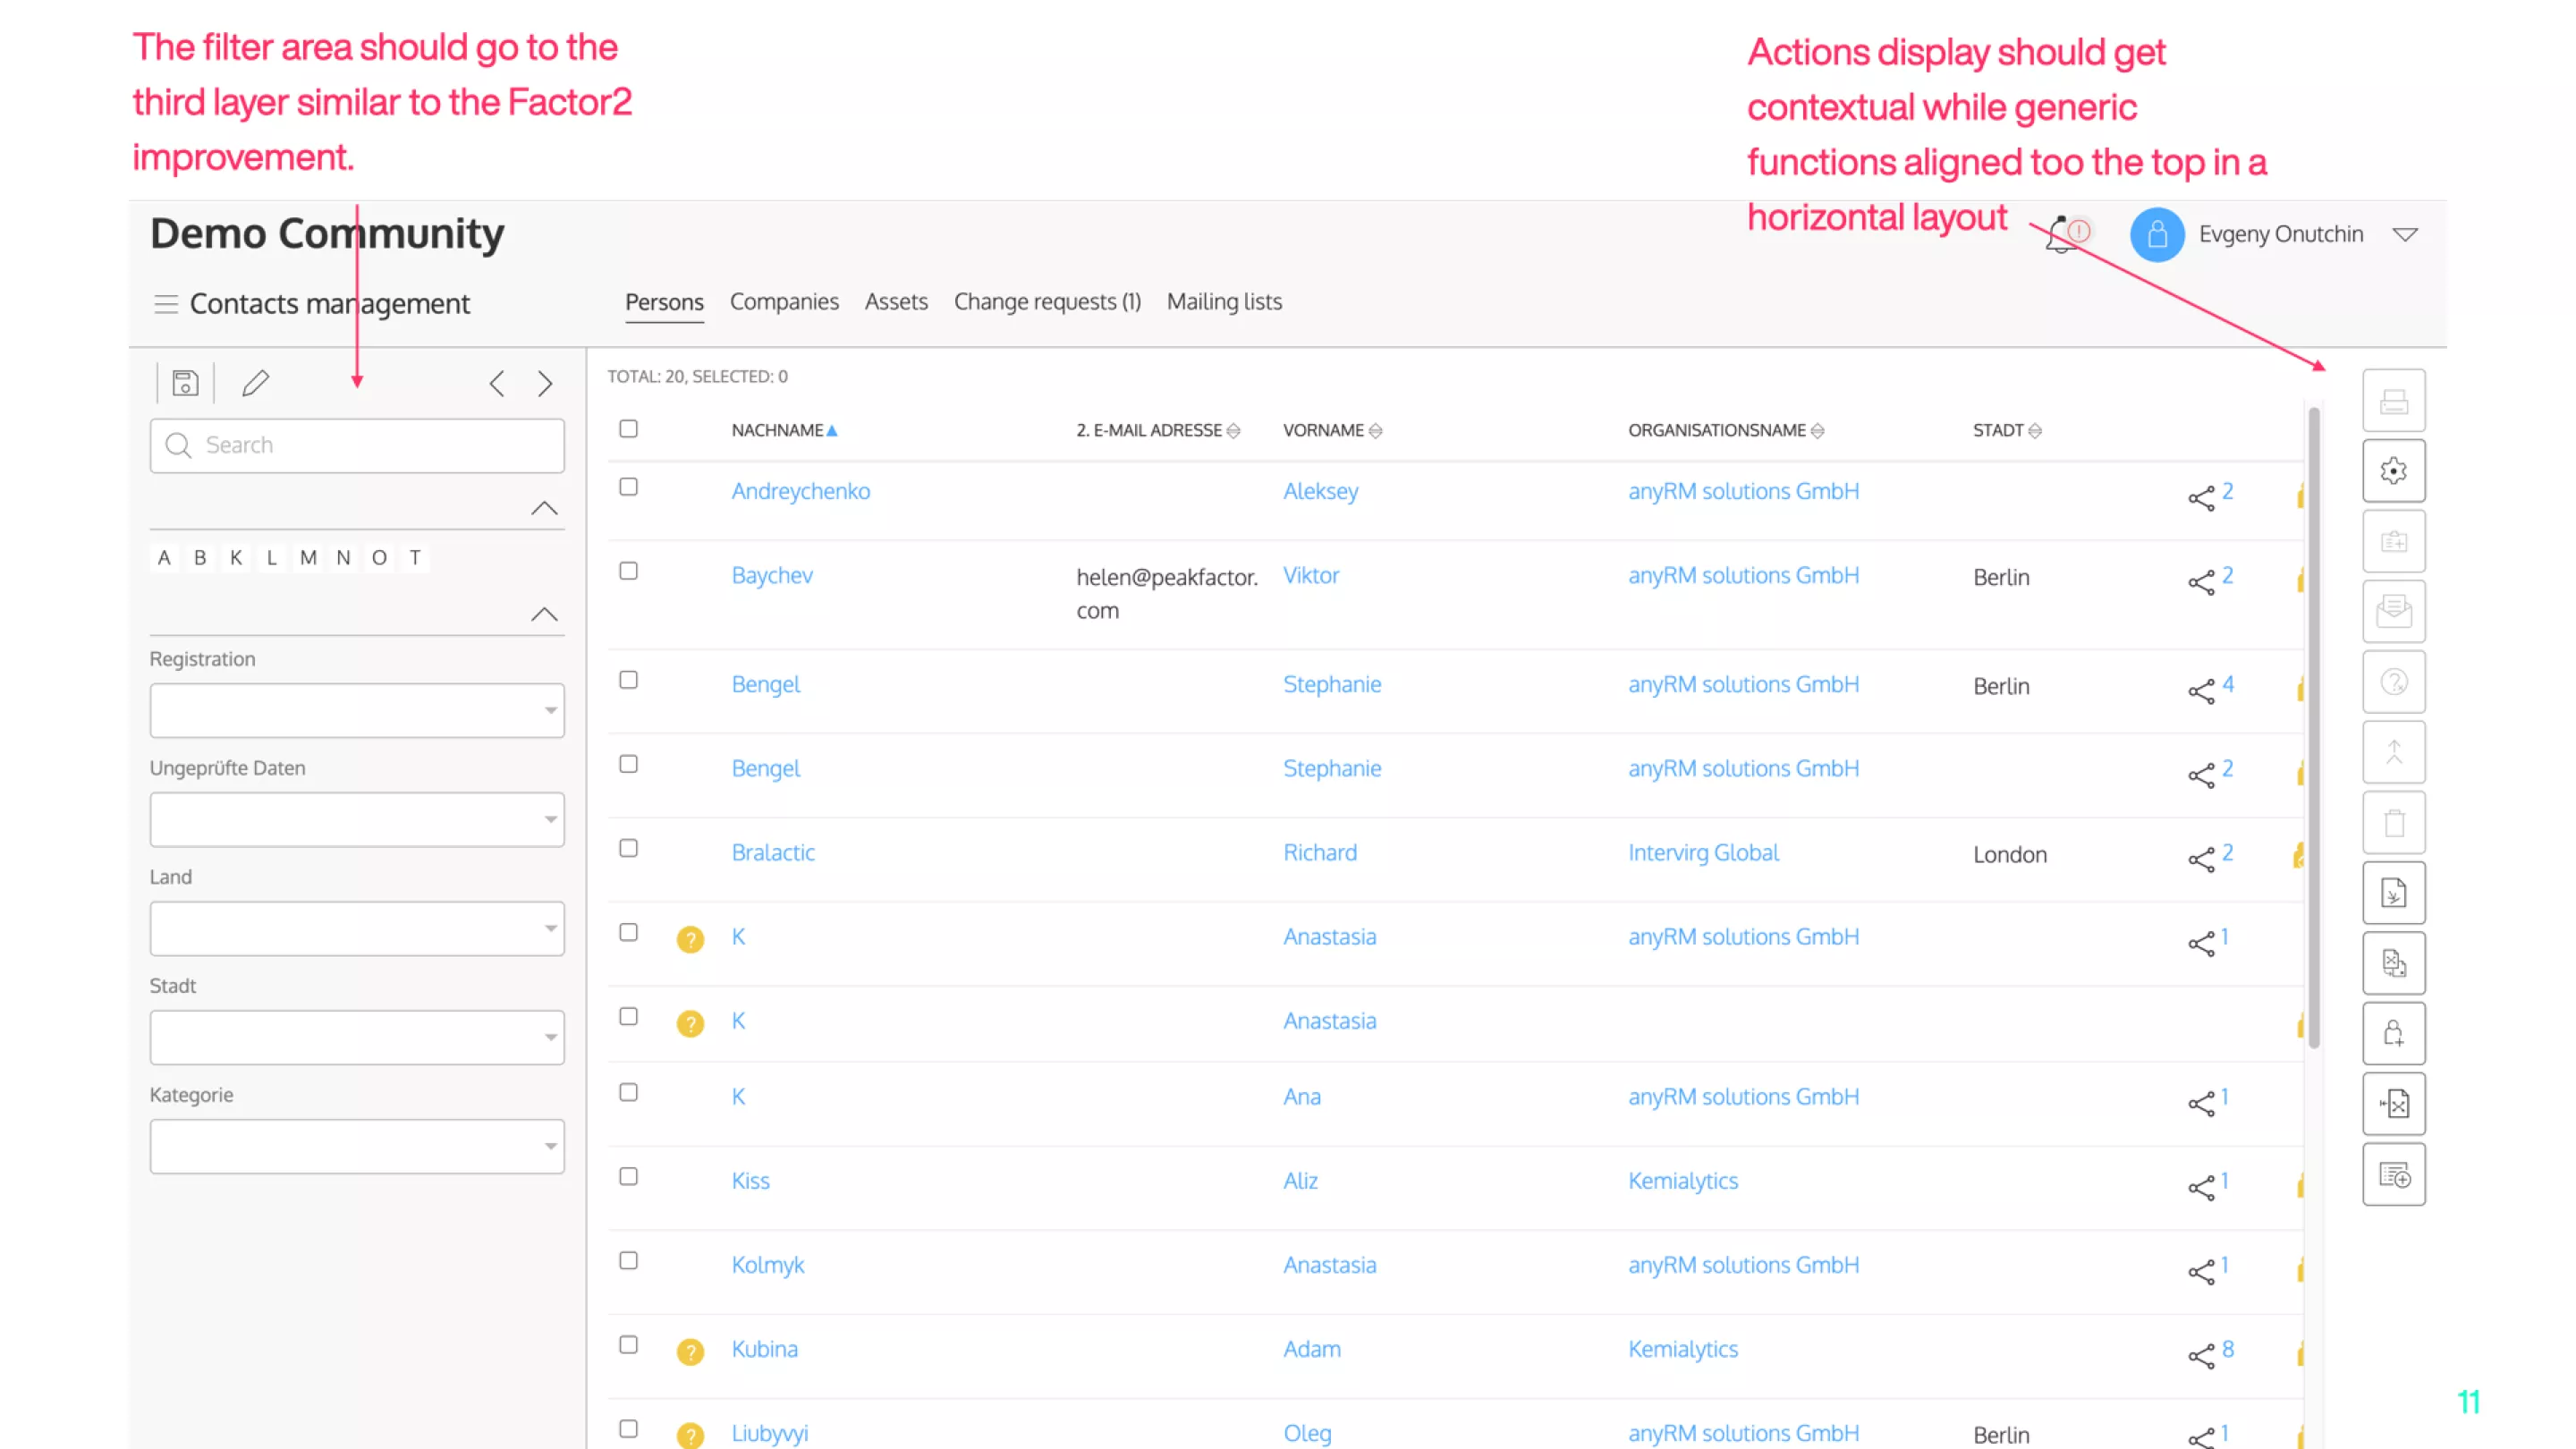
Task: Filter by letter M
Action: pyautogui.click(x=308, y=558)
